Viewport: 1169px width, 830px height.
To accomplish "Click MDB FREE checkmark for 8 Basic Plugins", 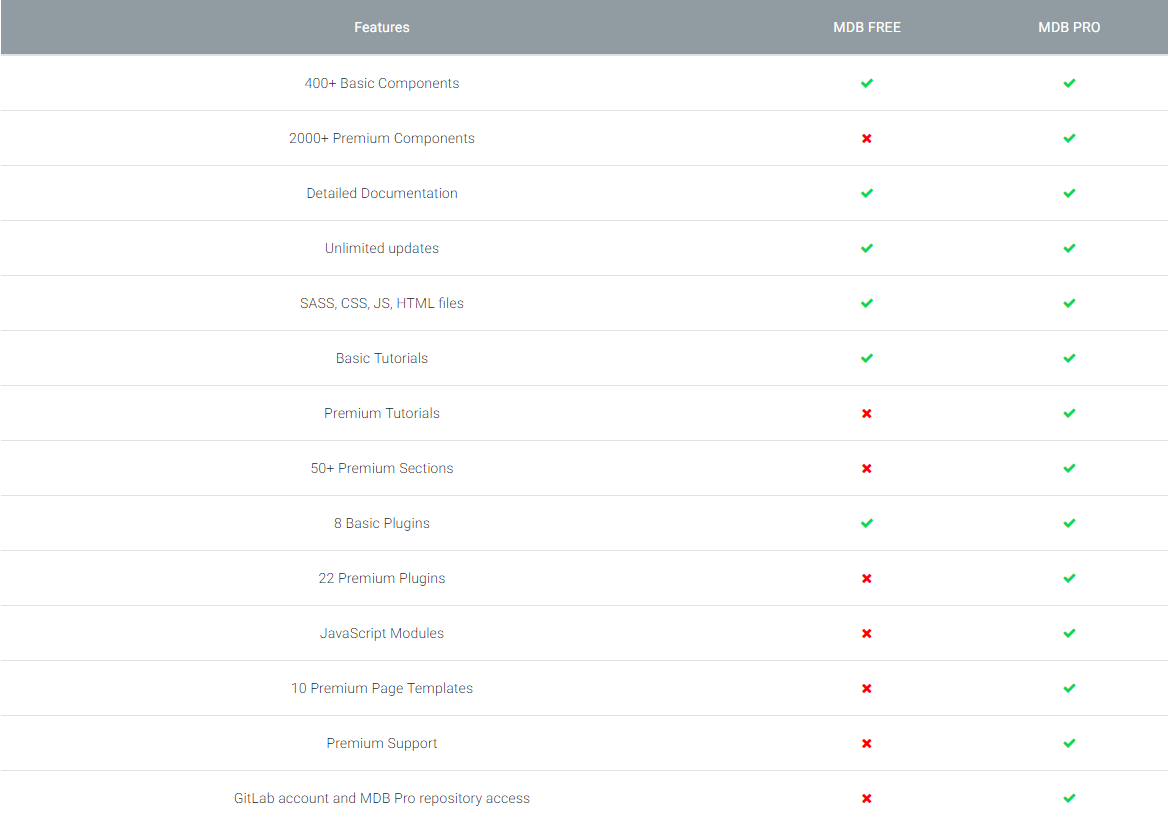I will [867, 523].
